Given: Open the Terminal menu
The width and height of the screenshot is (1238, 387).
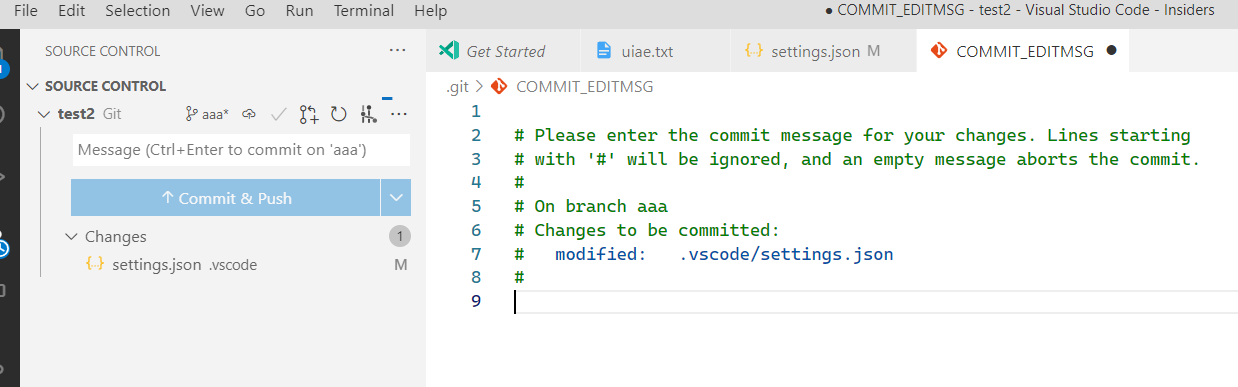Looking at the screenshot, I should (364, 11).
